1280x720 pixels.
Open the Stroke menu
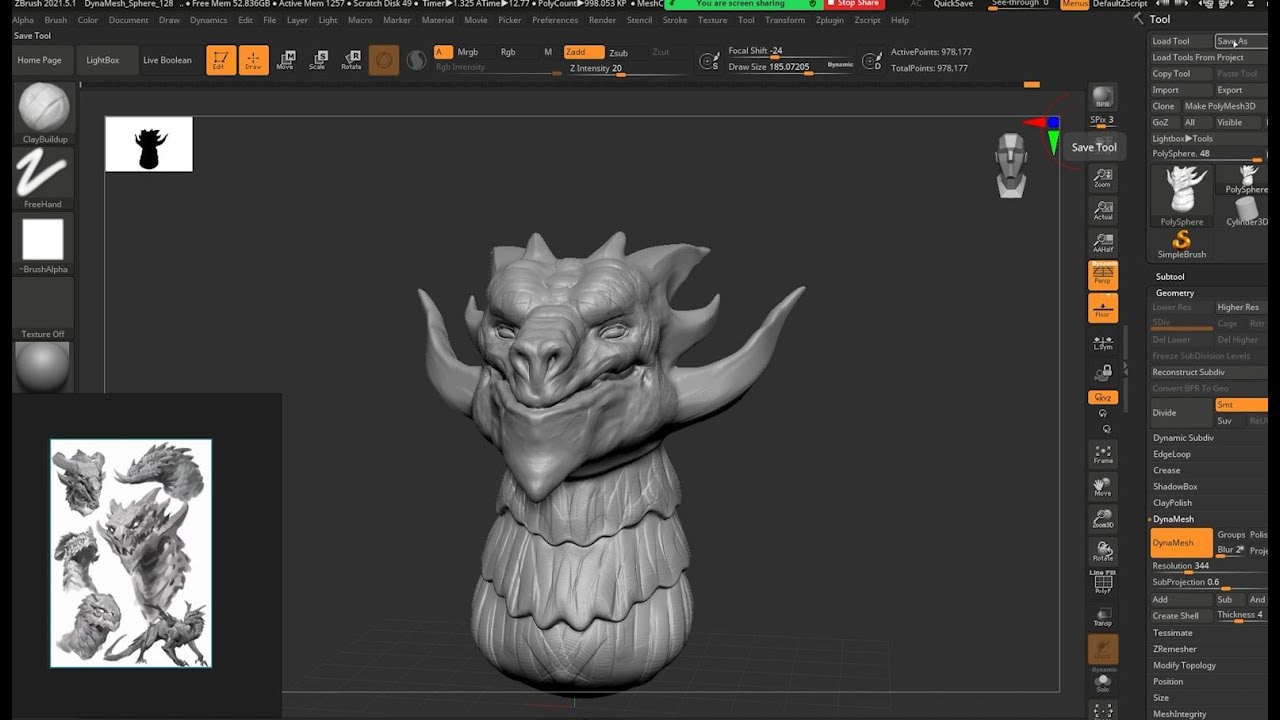point(675,20)
